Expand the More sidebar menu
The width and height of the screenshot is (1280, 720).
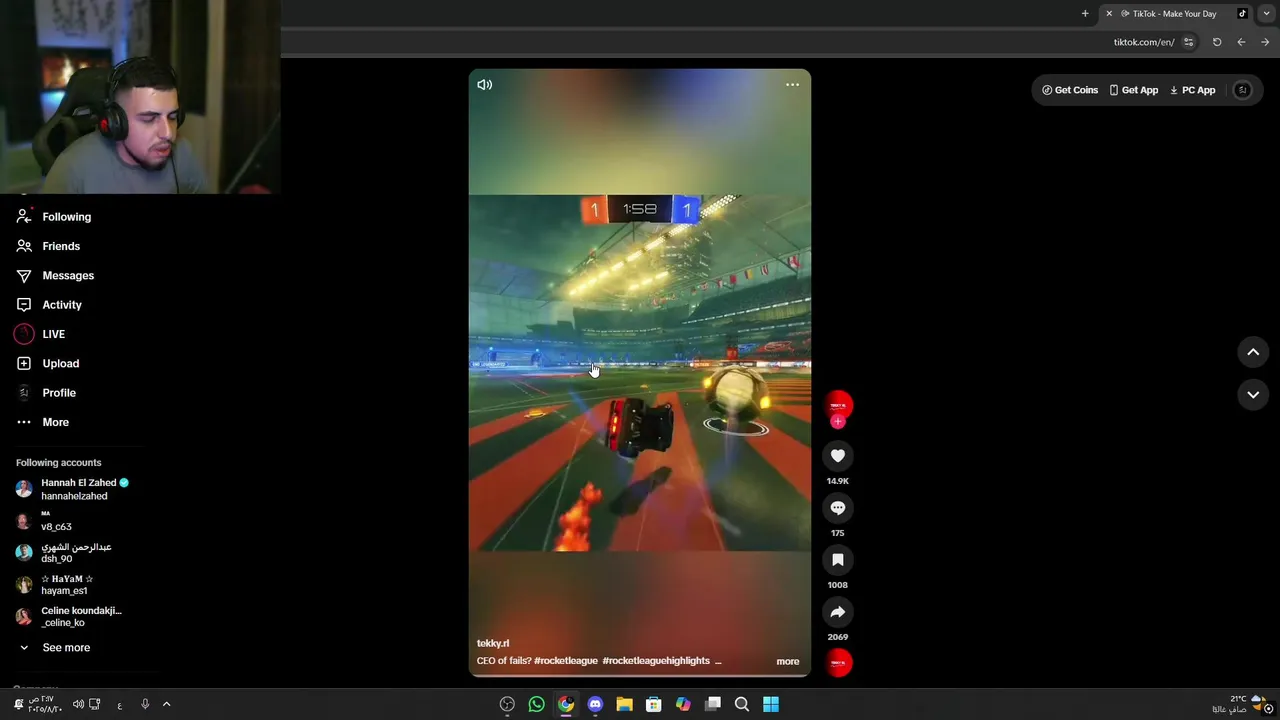coord(42,422)
